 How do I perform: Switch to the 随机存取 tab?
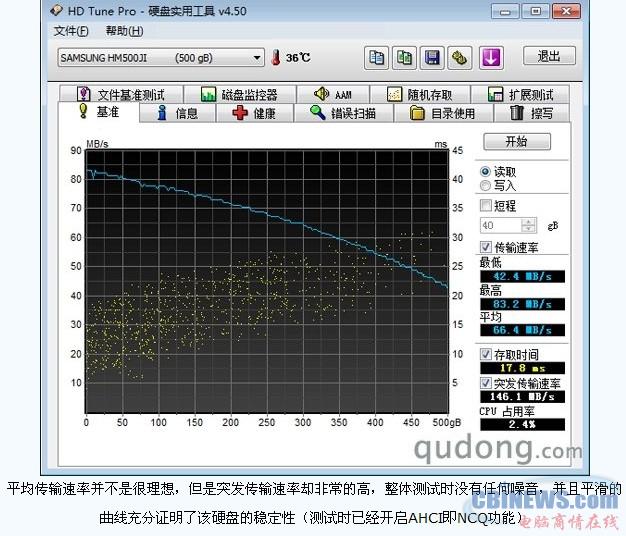coord(420,95)
